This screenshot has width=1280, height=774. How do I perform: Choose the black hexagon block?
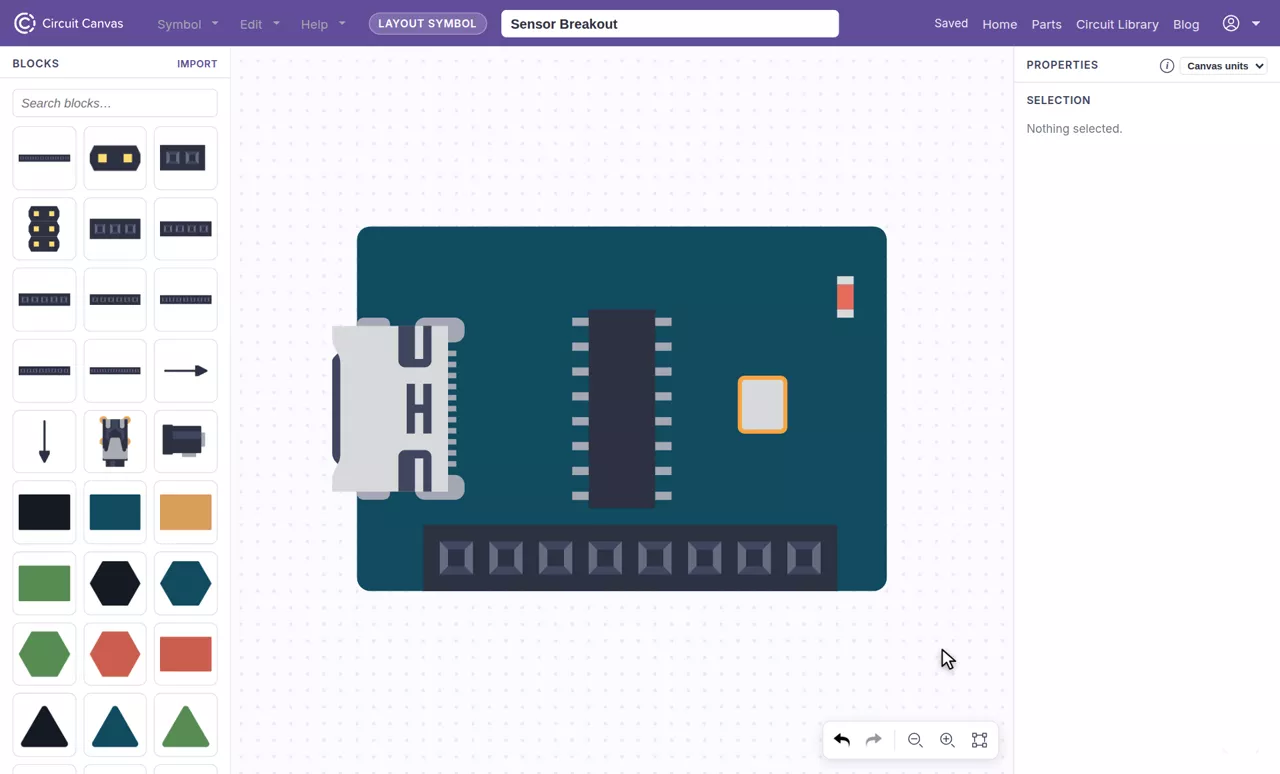115,583
